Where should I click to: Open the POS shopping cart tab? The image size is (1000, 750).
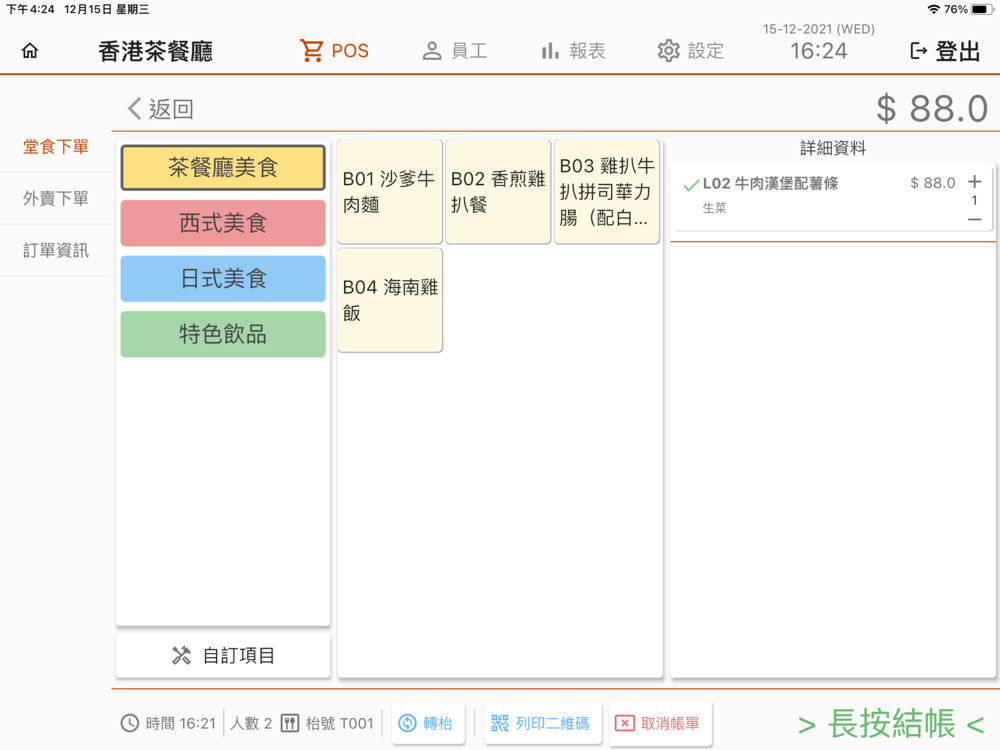tap(334, 50)
